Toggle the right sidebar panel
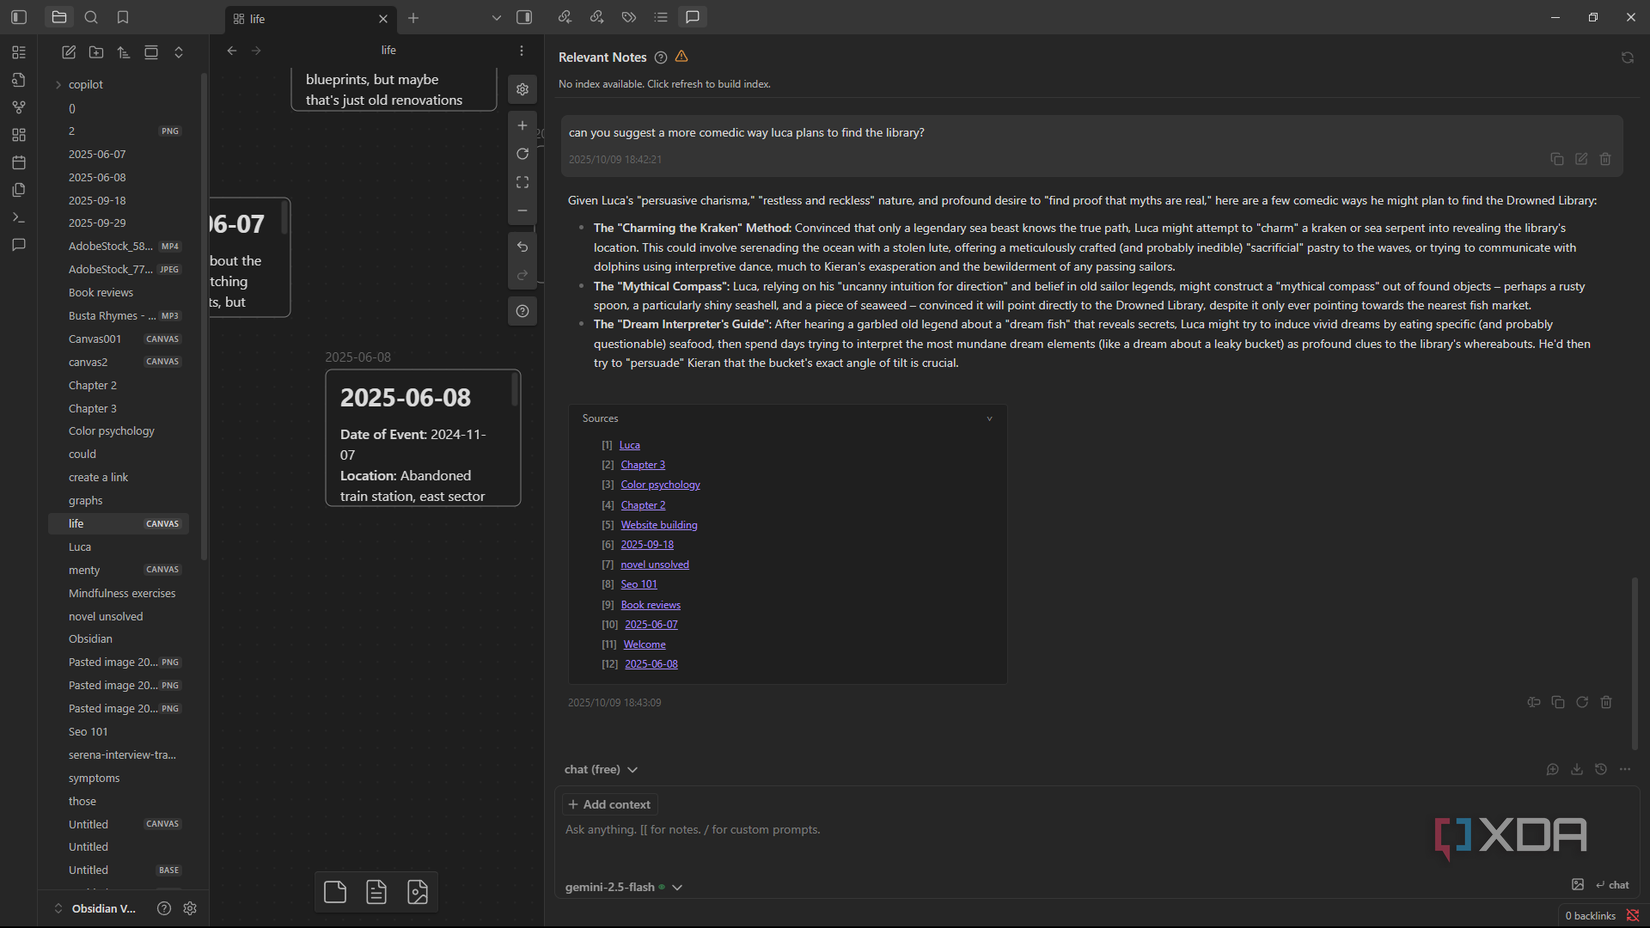 pos(524,17)
